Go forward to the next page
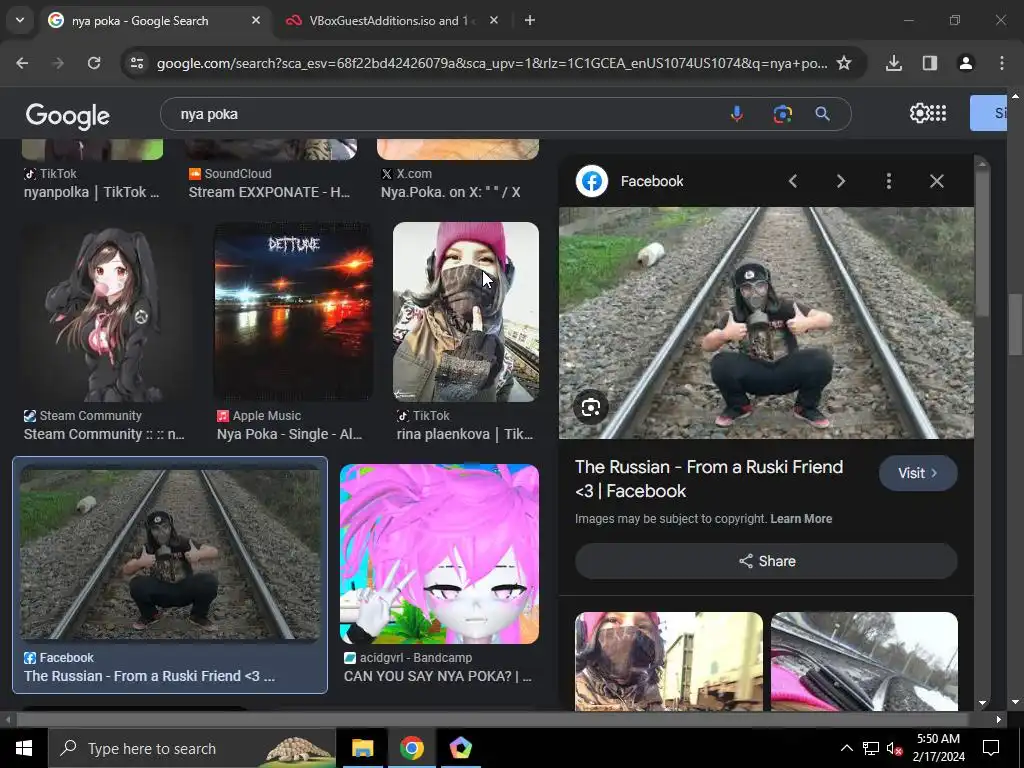The height and width of the screenshot is (768, 1024). [58, 63]
